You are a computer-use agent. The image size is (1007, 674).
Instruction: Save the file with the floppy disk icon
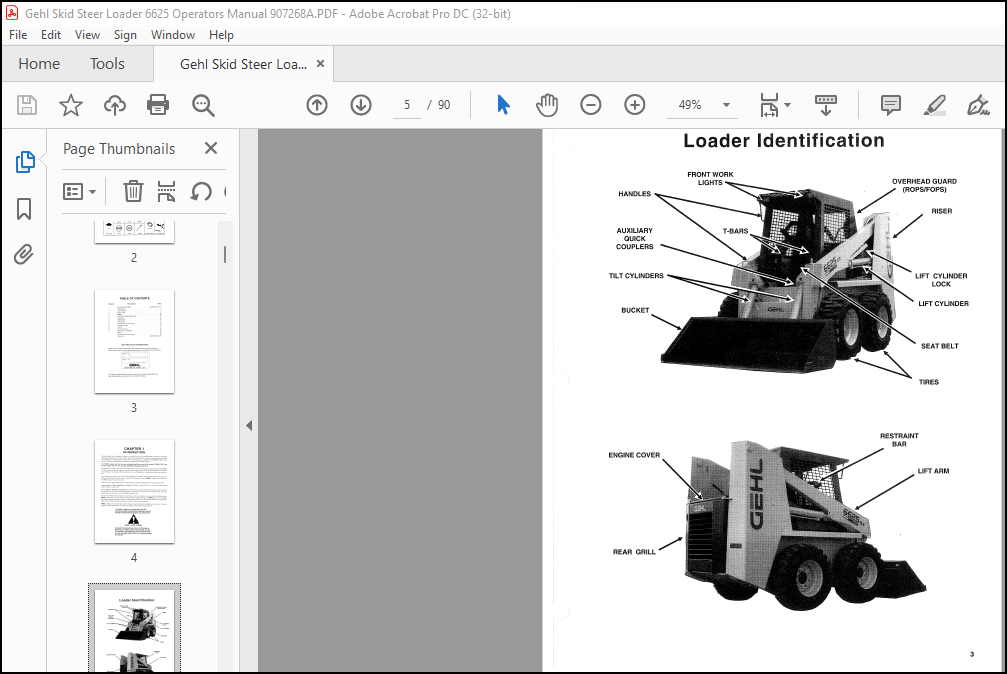27,105
